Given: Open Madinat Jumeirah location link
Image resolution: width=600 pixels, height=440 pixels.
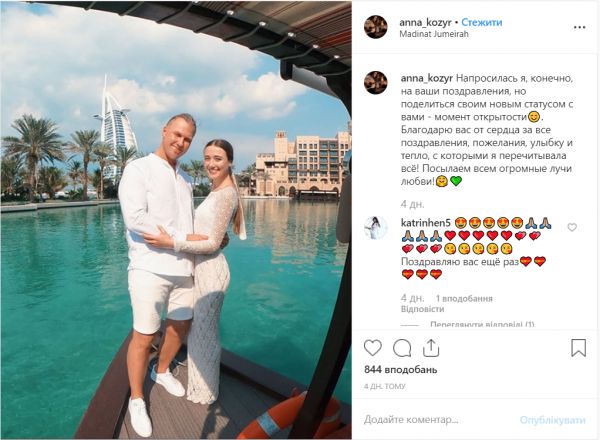Looking at the screenshot, I should click(434, 34).
